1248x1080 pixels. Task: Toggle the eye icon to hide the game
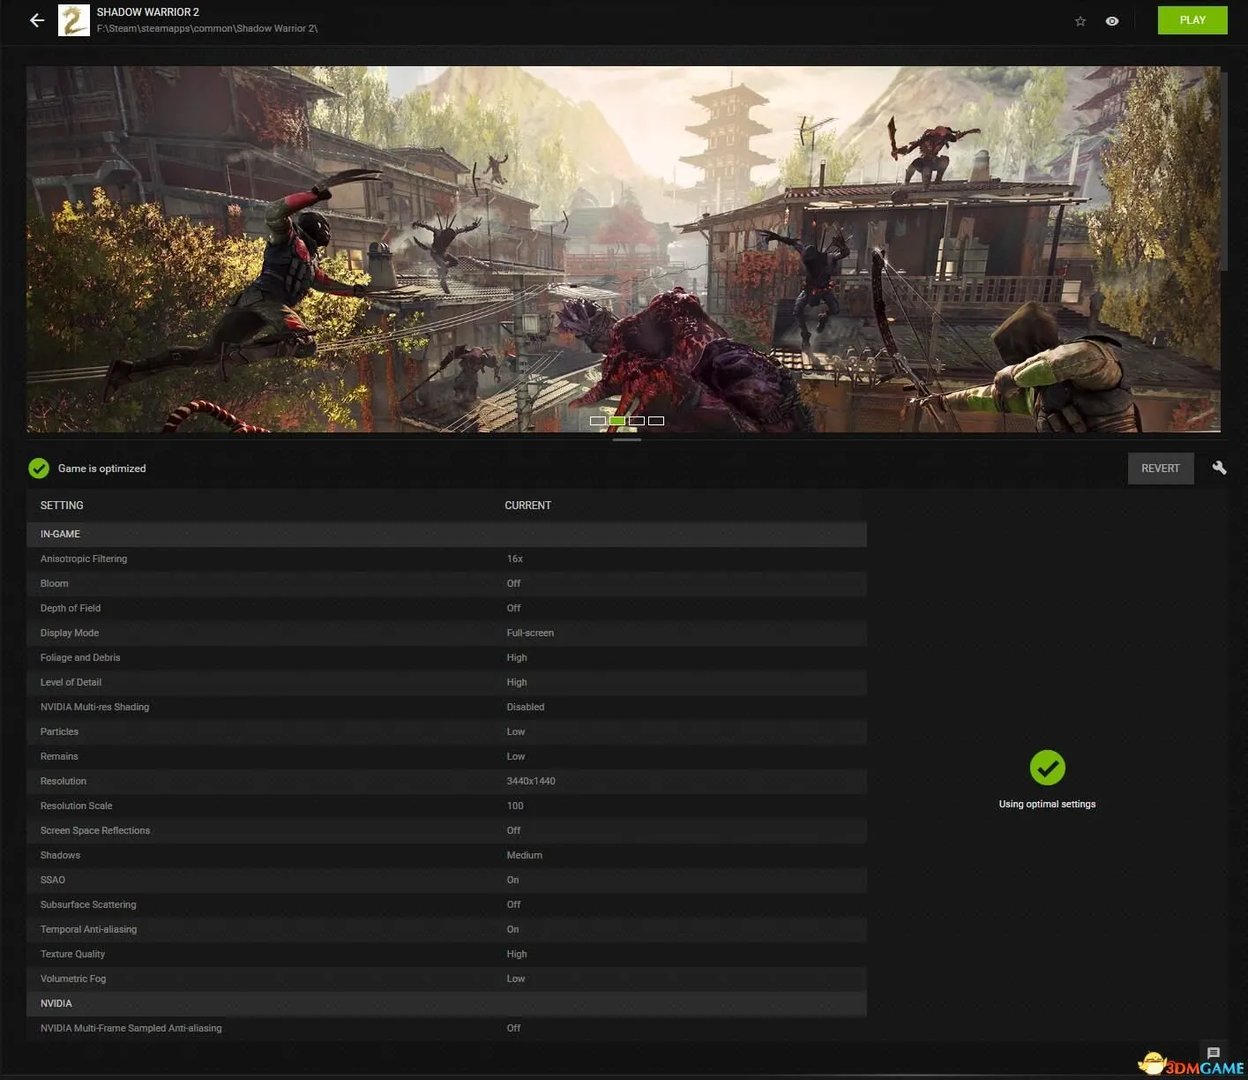click(1112, 21)
